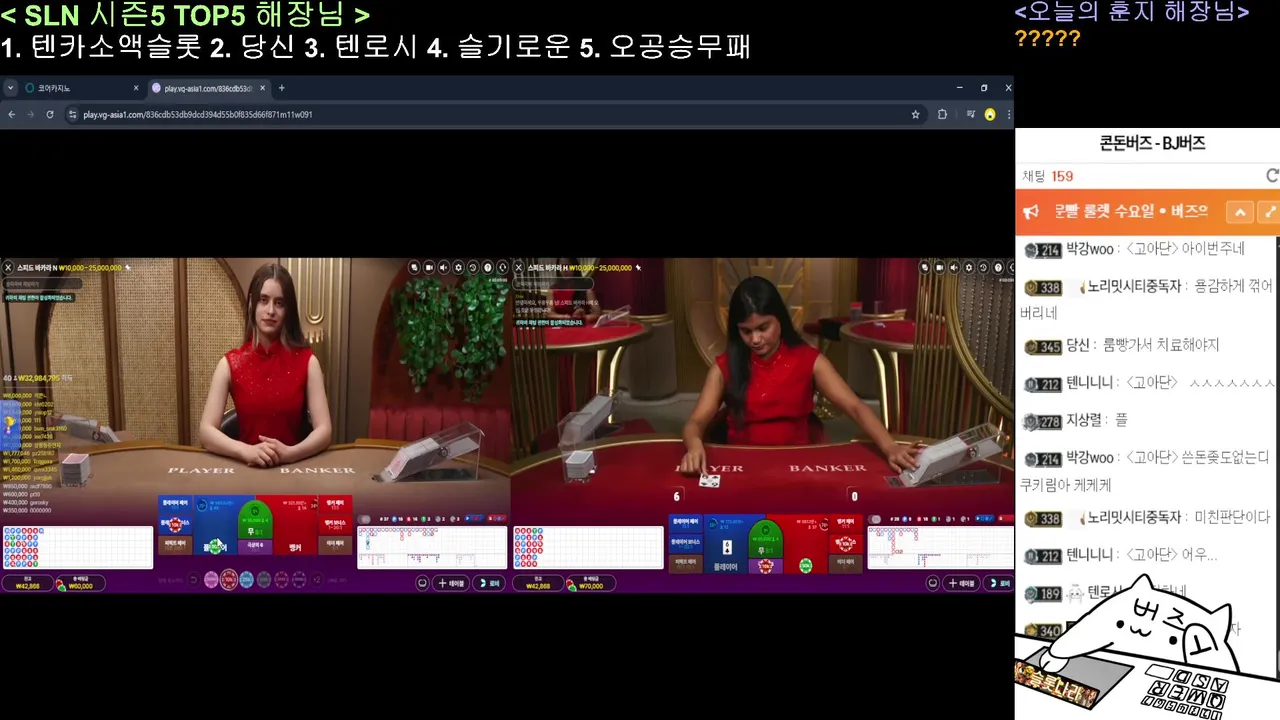This screenshot has width=1280, height=720.
Task: Open browser extensions puzzle icon
Action: 942,115
